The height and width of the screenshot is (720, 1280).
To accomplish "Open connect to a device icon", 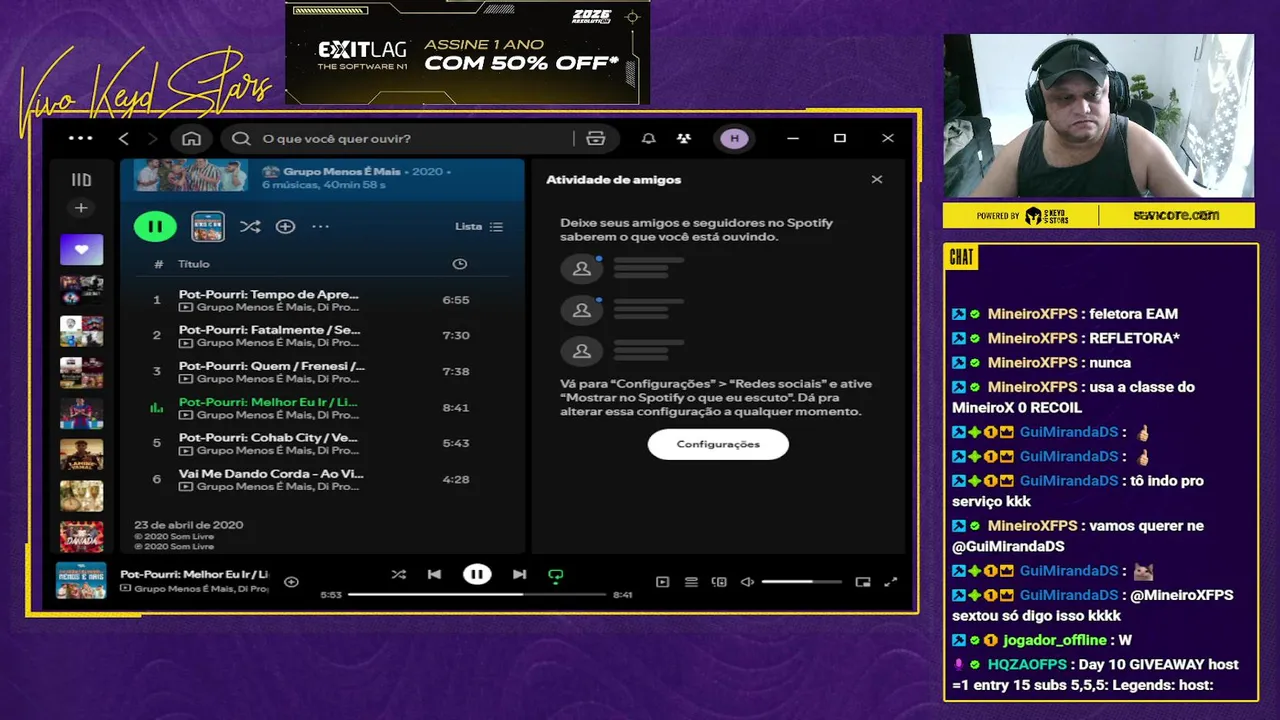I will tap(719, 582).
